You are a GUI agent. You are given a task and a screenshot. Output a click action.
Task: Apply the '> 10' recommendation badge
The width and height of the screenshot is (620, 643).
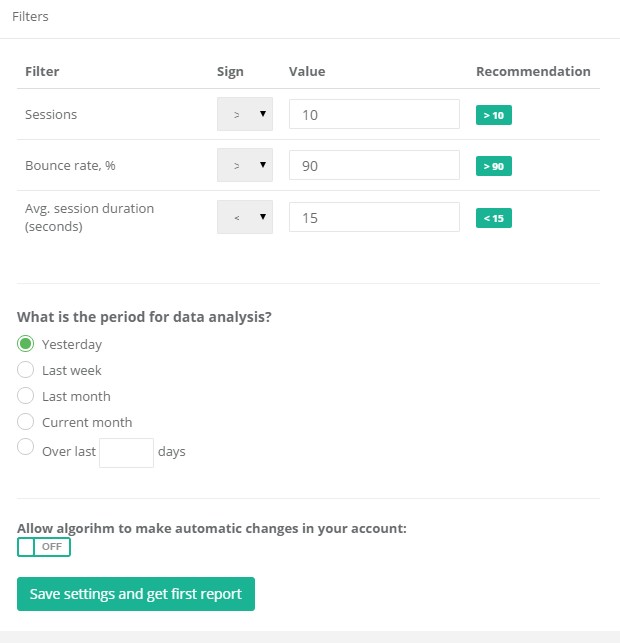[494, 115]
